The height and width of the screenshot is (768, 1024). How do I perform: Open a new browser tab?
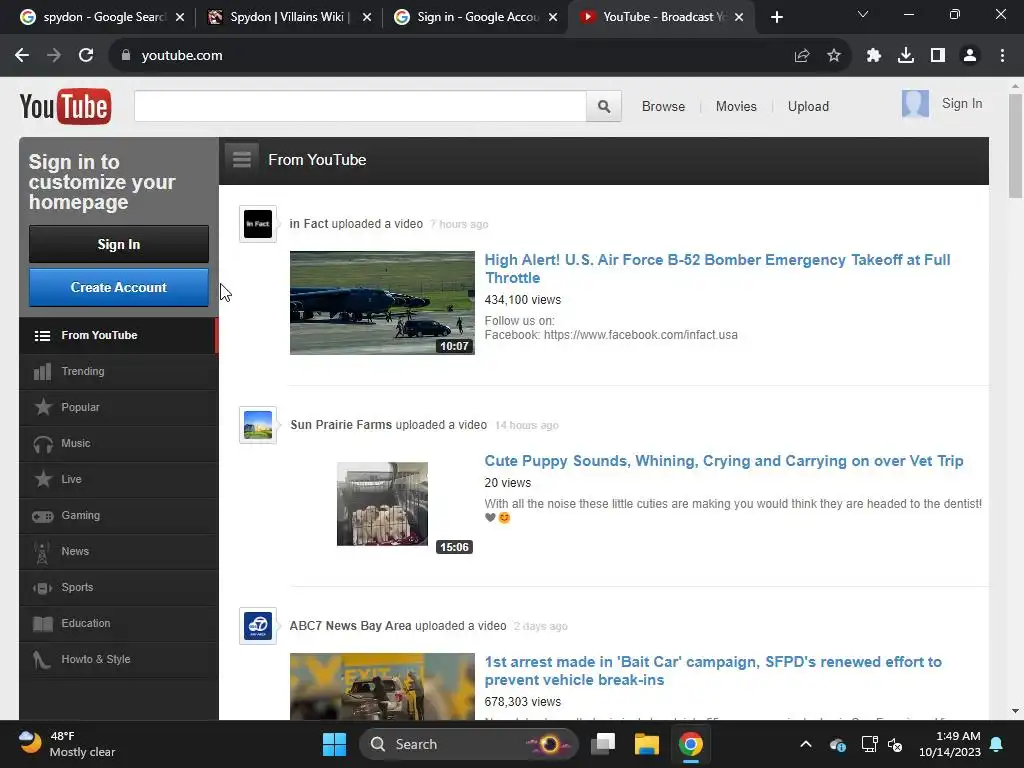tap(776, 17)
